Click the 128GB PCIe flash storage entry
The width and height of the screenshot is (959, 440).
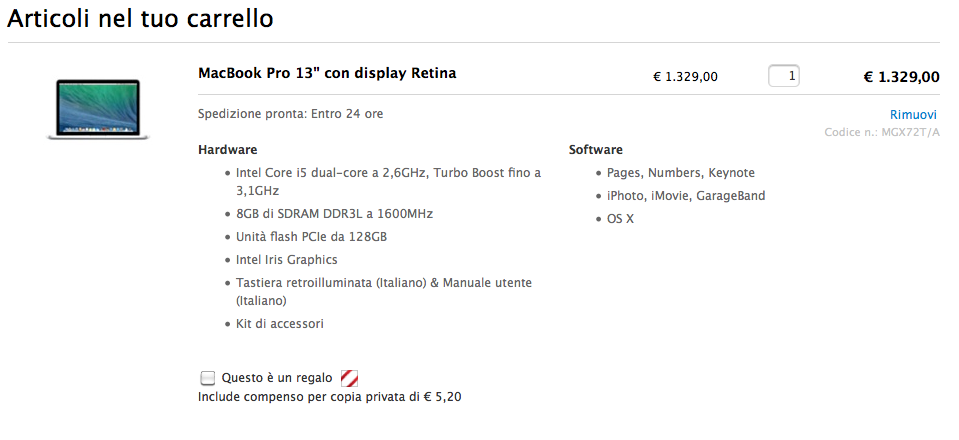pyautogui.click(x=311, y=237)
